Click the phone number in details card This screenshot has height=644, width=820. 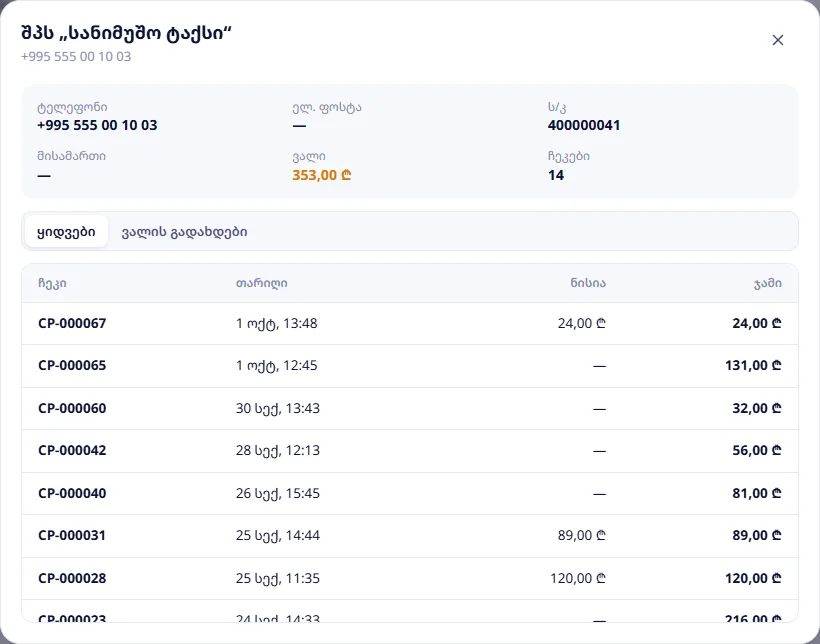pos(97,125)
